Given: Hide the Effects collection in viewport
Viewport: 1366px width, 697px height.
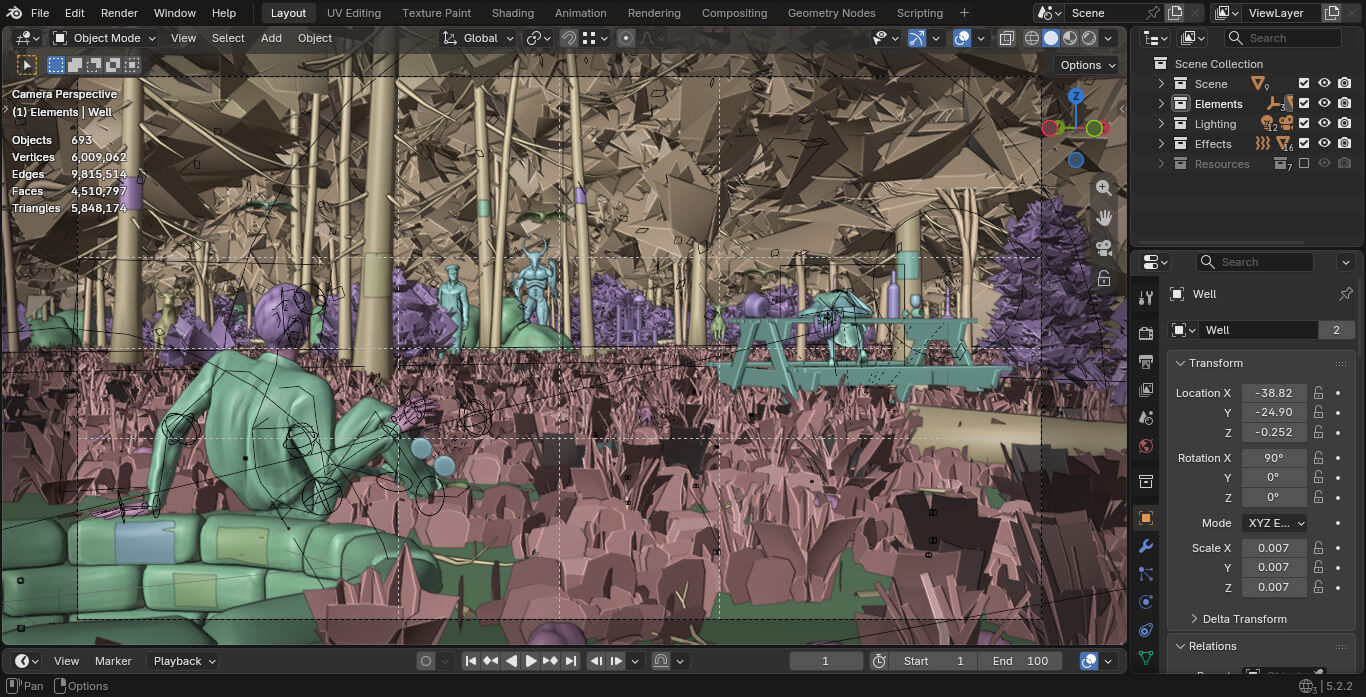Looking at the screenshot, I should [x=1324, y=144].
